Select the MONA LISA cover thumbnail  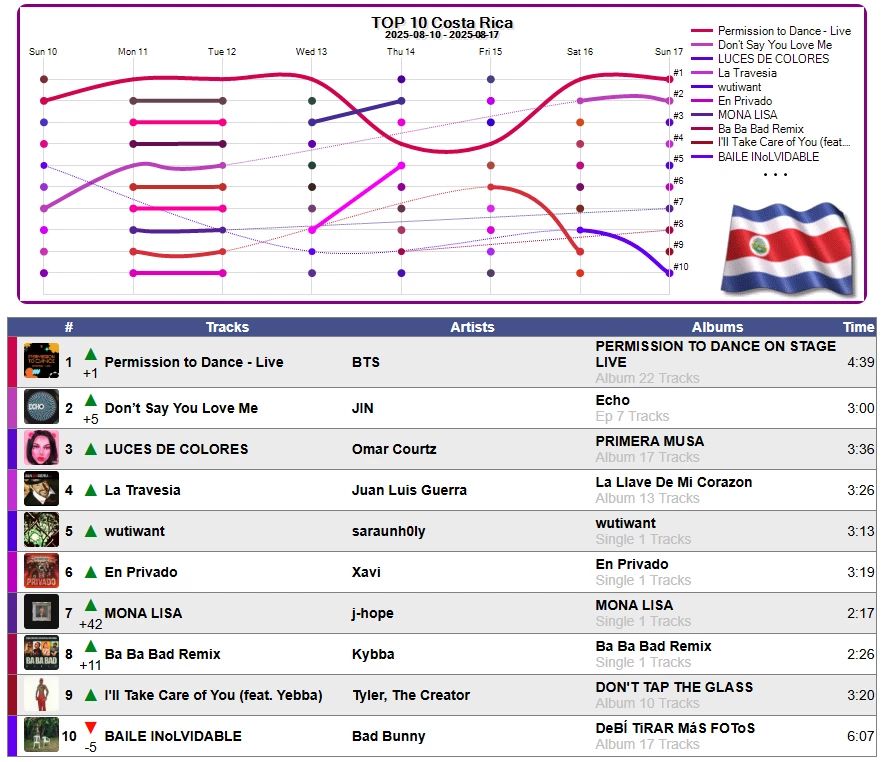pos(41,612)
